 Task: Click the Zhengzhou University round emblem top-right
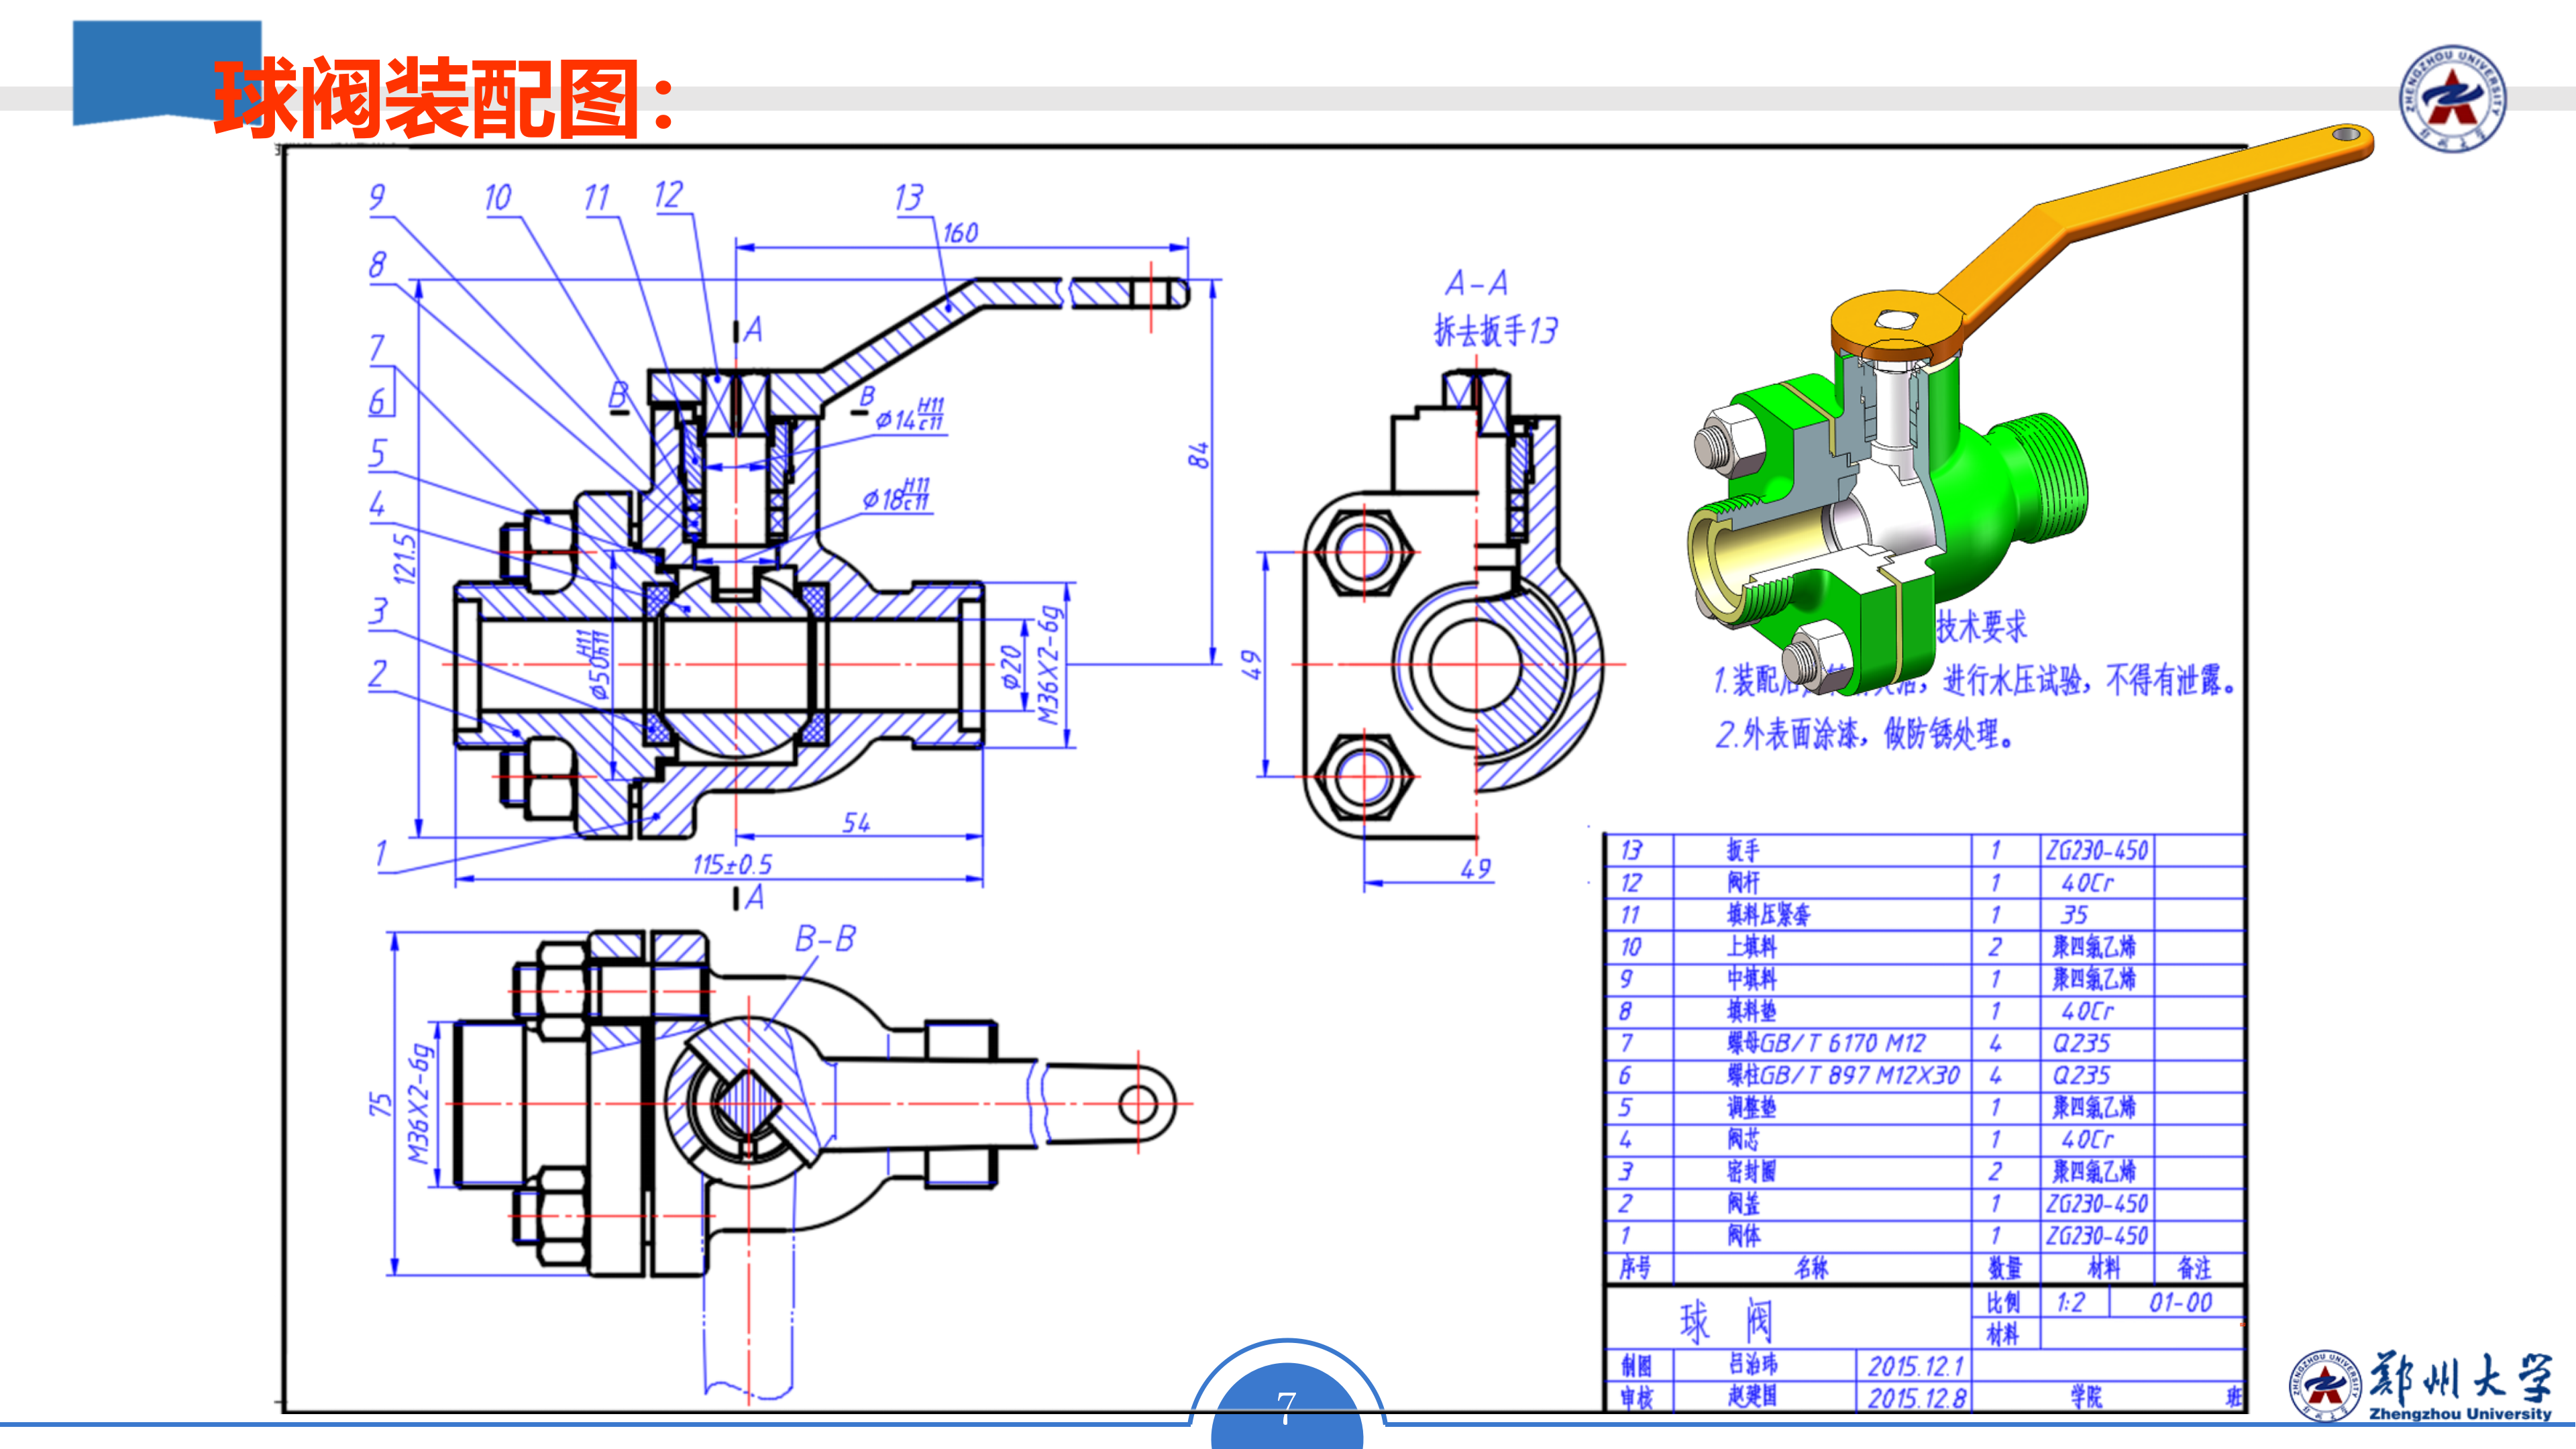(x=2452, y=98)
